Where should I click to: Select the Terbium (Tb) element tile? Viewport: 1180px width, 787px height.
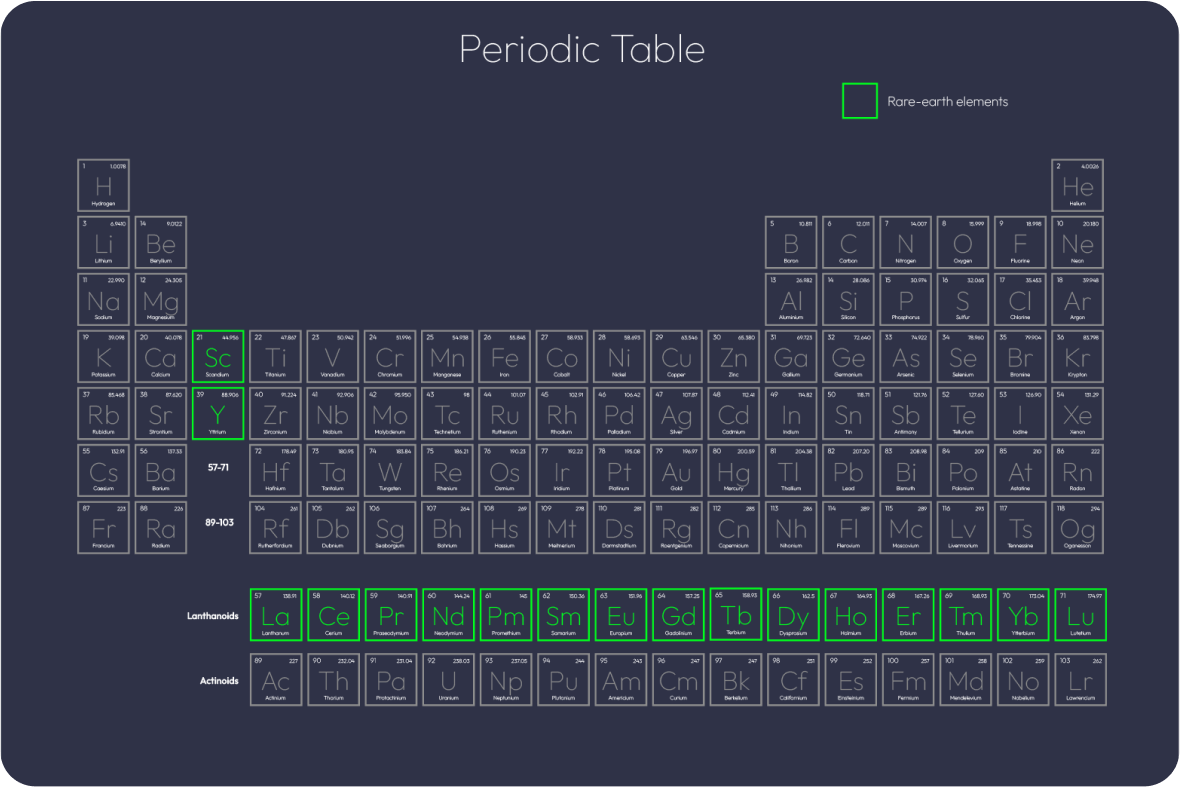tap(735, 614)
